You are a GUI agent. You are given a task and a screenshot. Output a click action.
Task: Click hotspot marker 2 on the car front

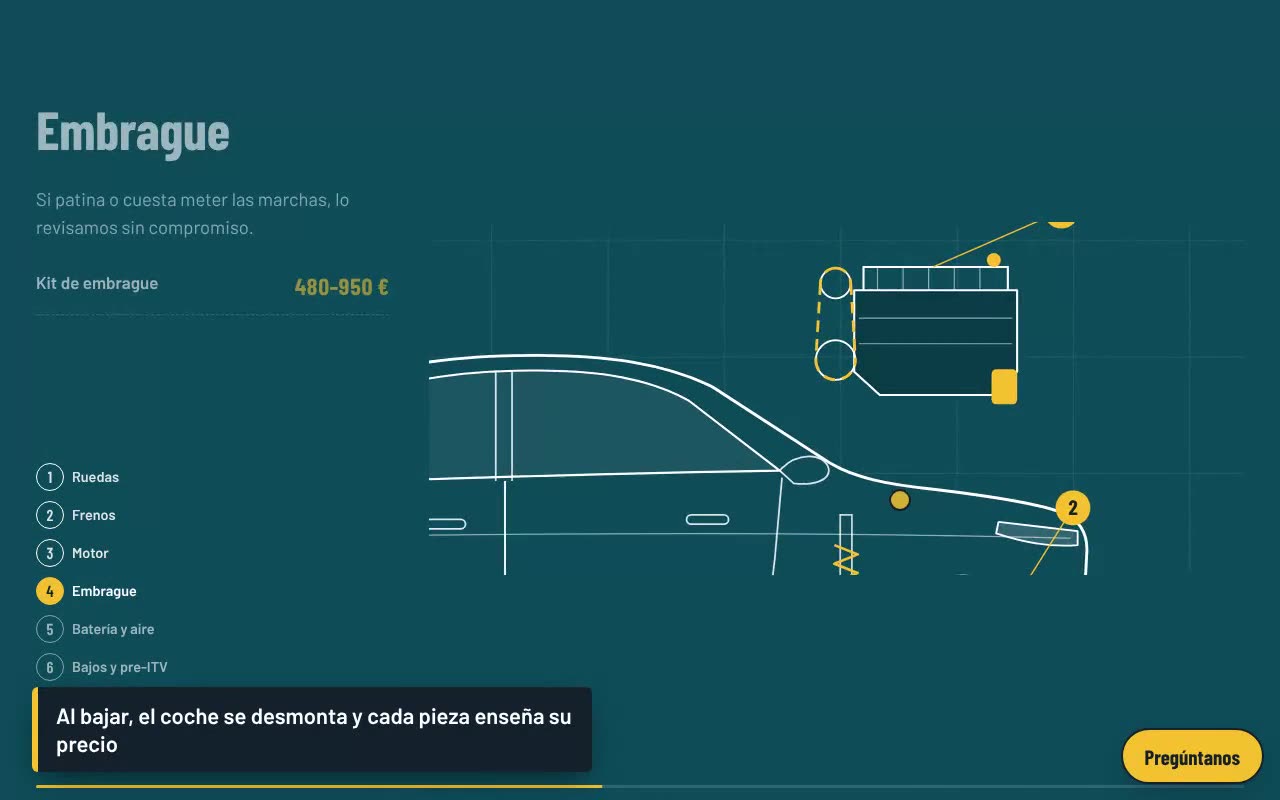[1073, 508]
